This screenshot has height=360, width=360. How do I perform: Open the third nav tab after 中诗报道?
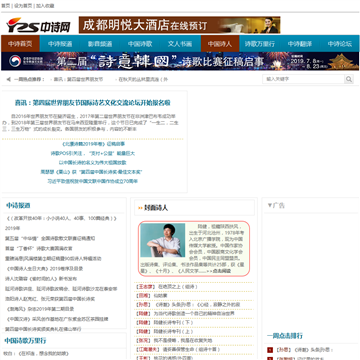tap(180, 44)
